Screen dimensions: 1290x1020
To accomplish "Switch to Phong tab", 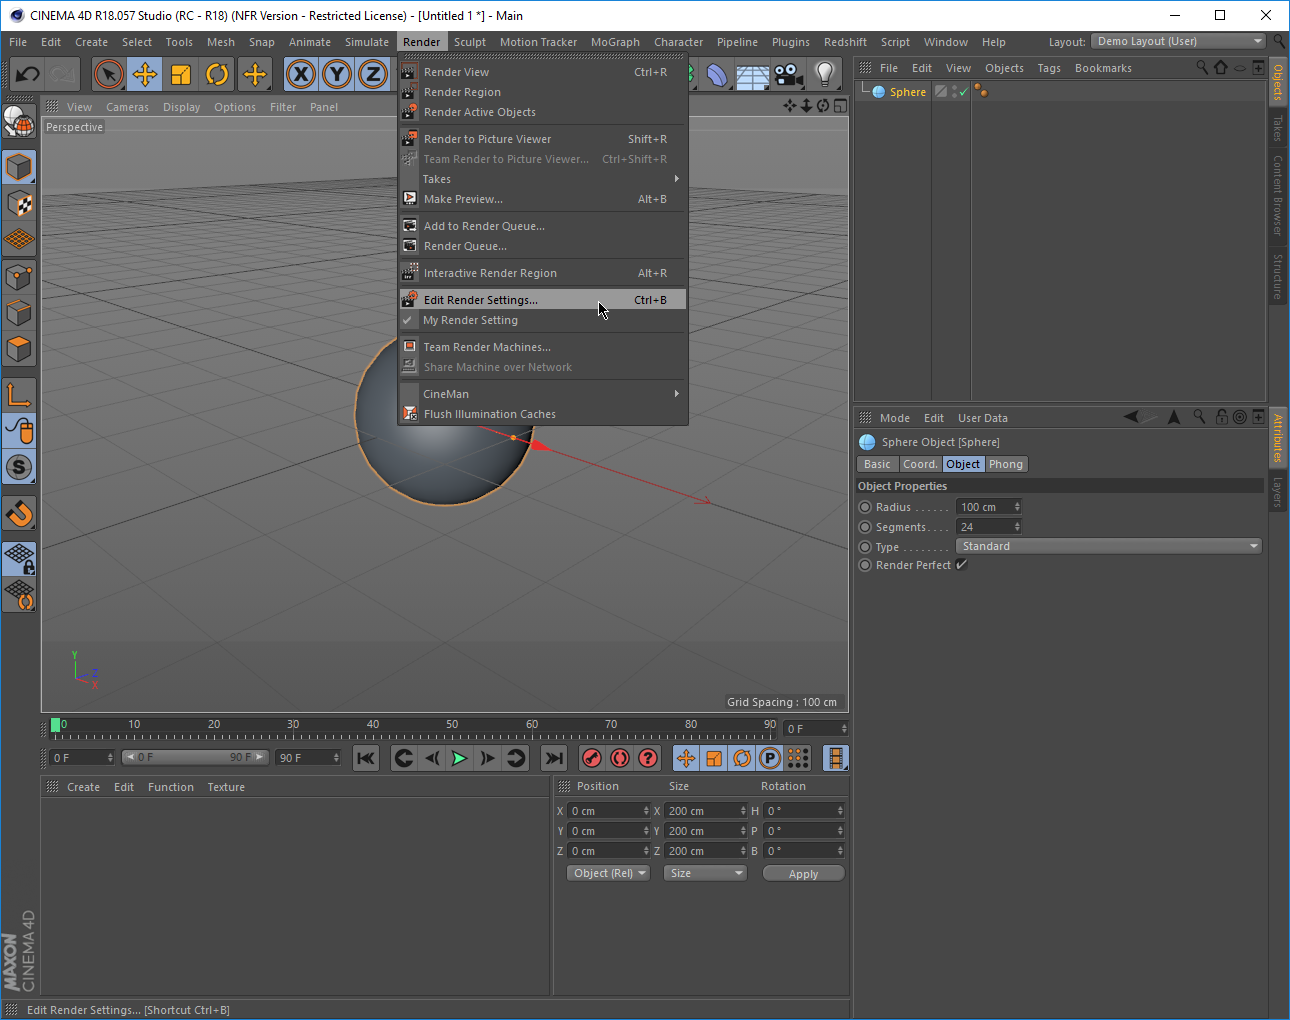I will coord(1006,464).
